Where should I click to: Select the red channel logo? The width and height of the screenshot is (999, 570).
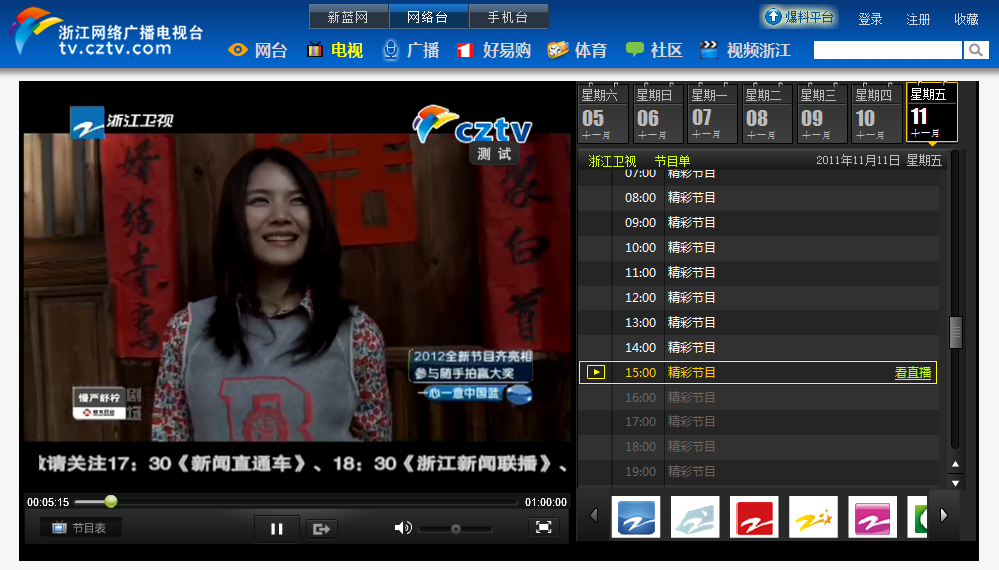[754, 517]
